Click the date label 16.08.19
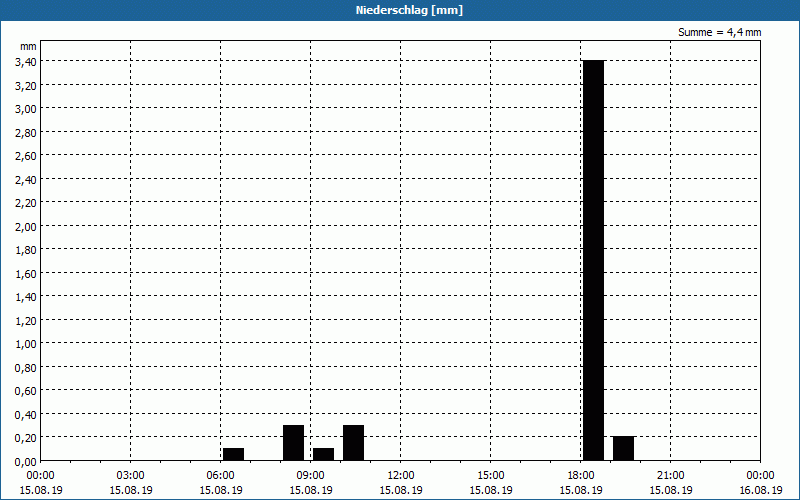800x500 pixels. (761, 490)
